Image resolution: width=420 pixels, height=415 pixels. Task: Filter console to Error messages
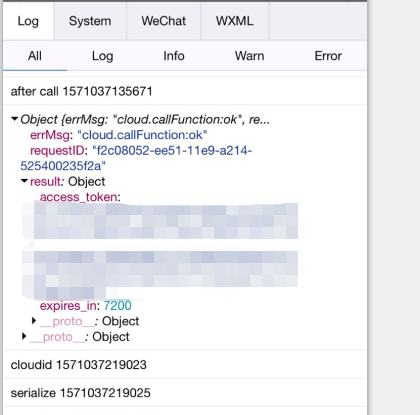click(328, 56)
